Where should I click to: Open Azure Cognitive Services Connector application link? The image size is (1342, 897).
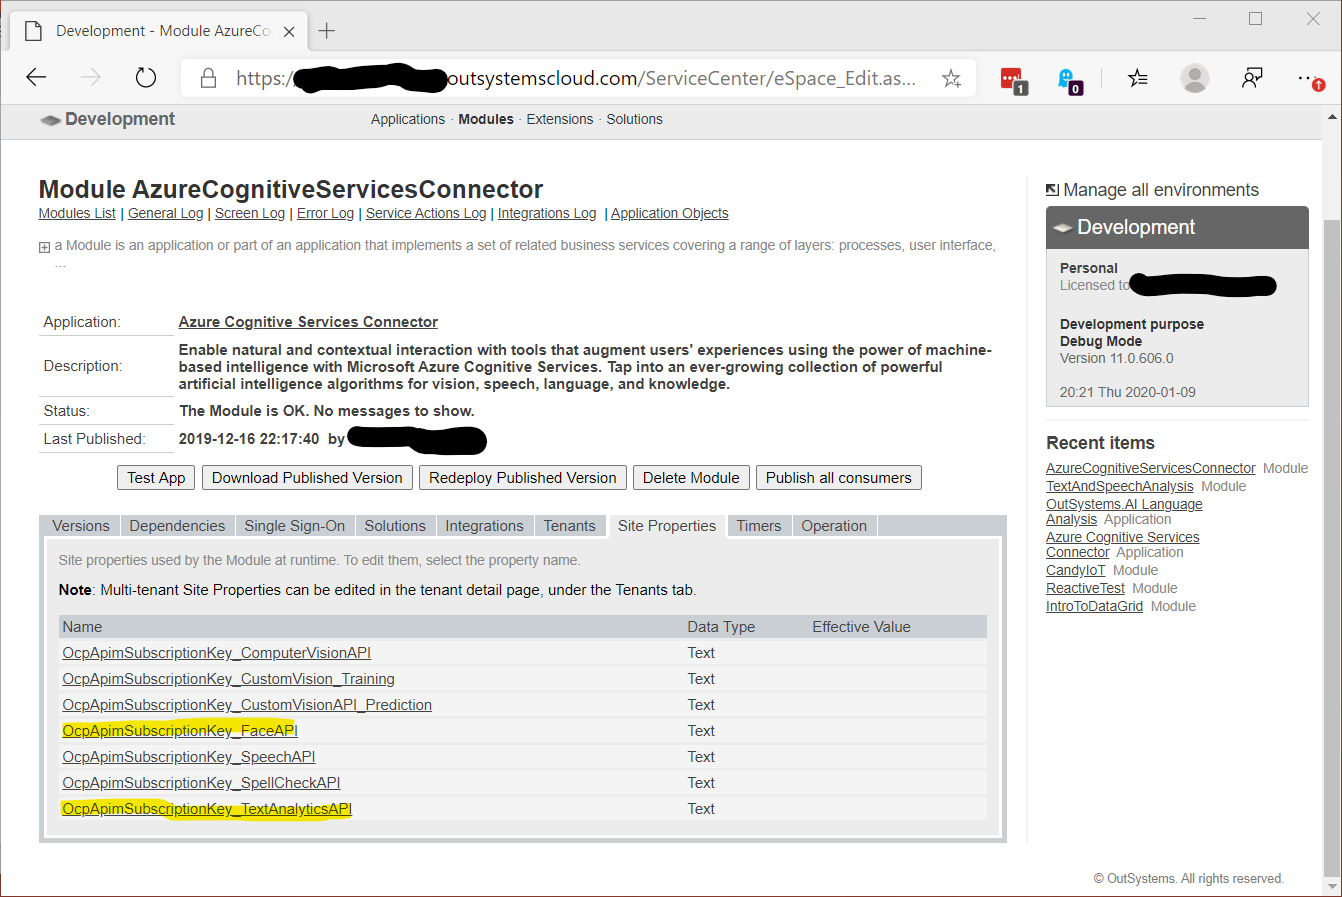point(308,322)
